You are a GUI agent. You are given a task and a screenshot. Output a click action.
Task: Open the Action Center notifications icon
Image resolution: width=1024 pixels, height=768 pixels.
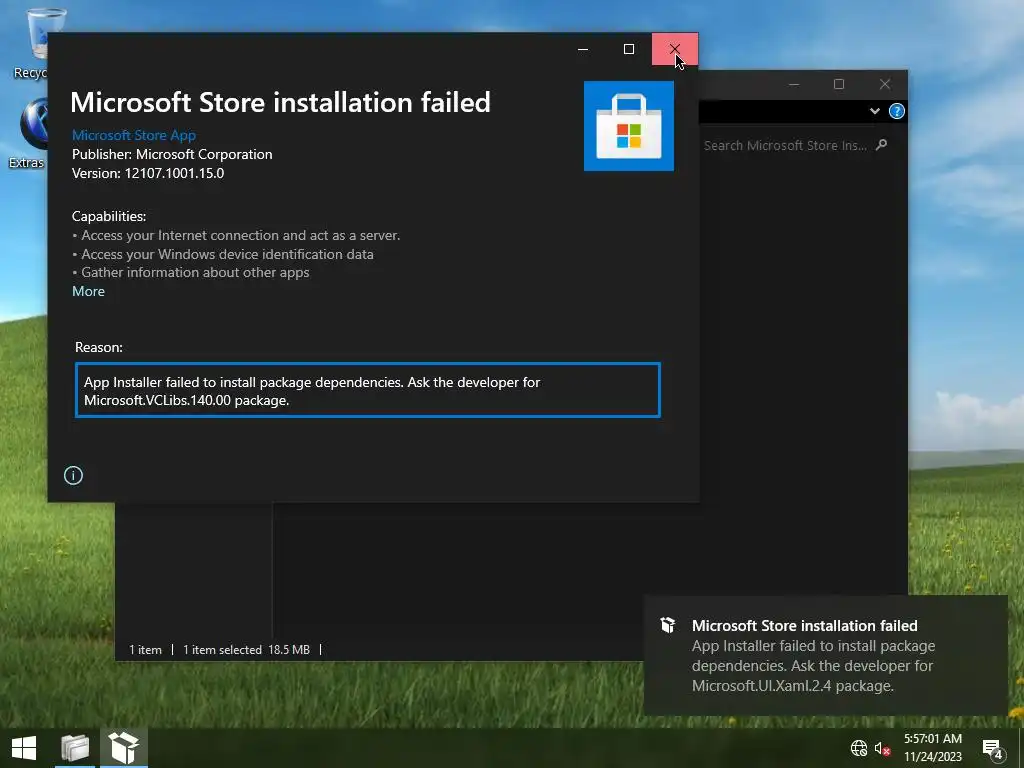(x=993, y=748)
